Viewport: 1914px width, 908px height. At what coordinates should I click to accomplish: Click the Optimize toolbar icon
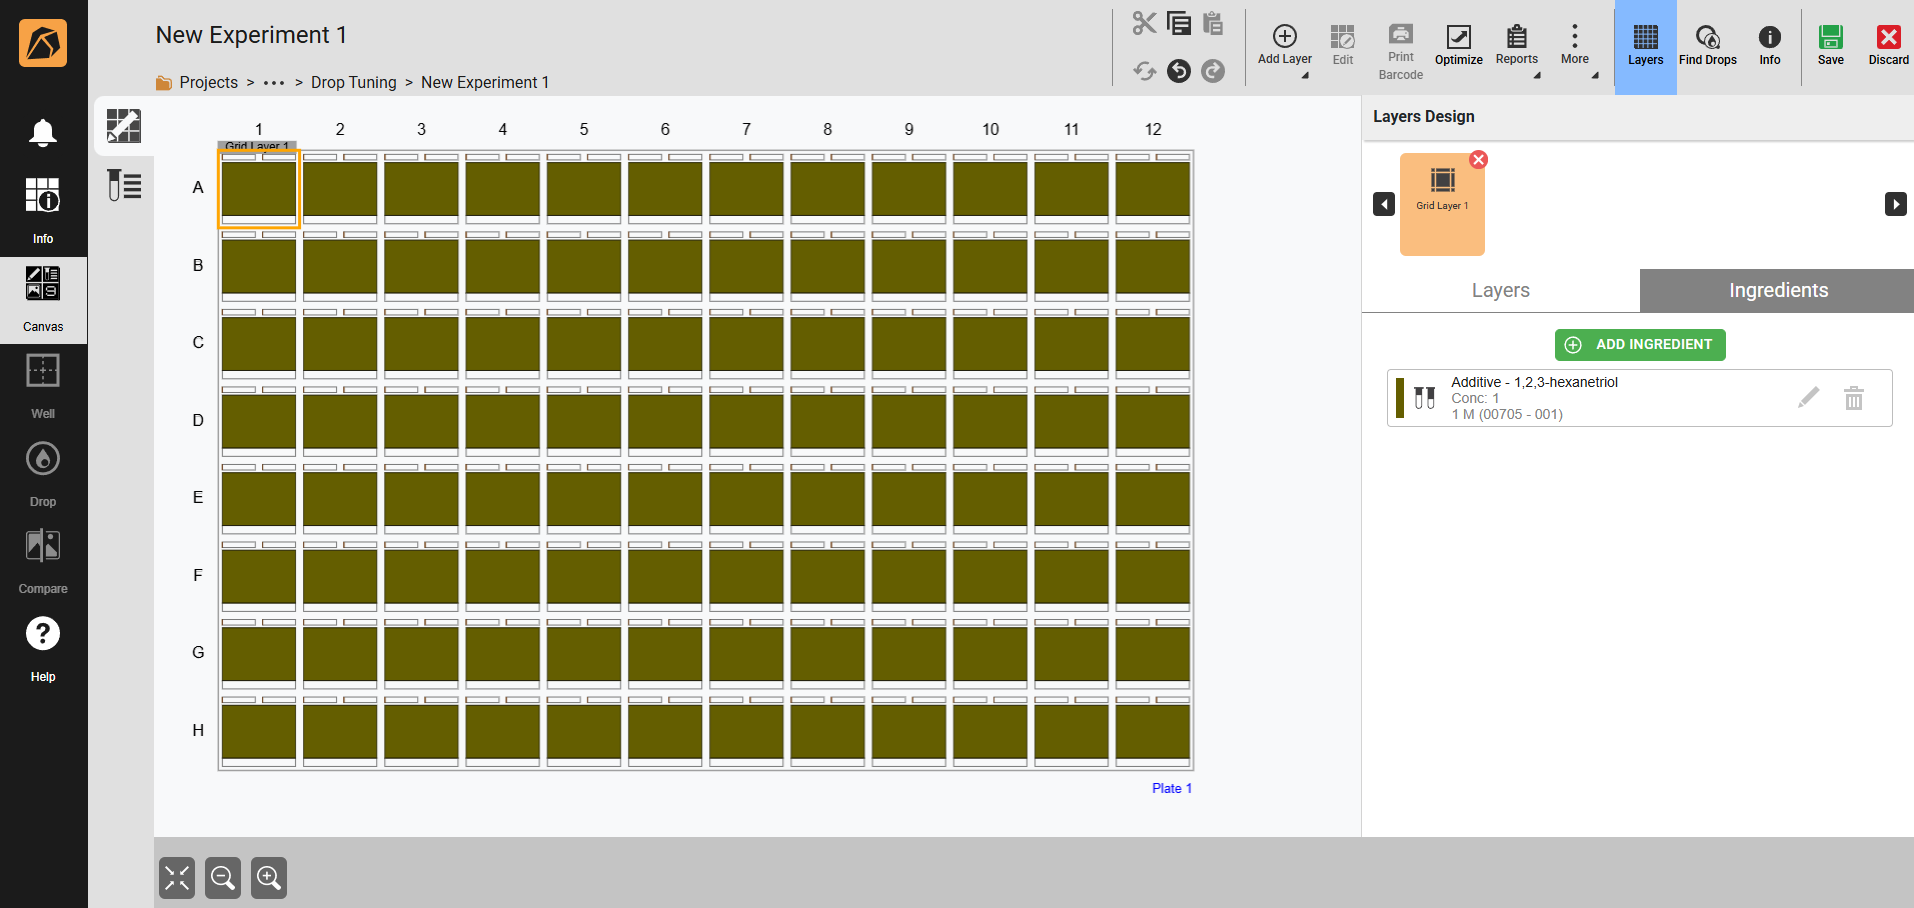pos(1458,46)
